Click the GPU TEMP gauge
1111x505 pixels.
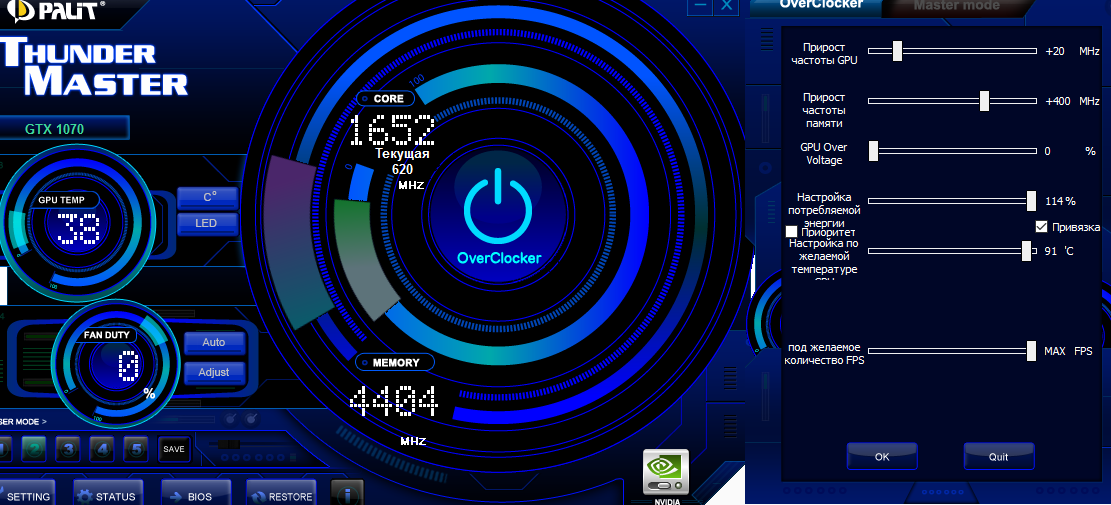(x=77, y=225)
